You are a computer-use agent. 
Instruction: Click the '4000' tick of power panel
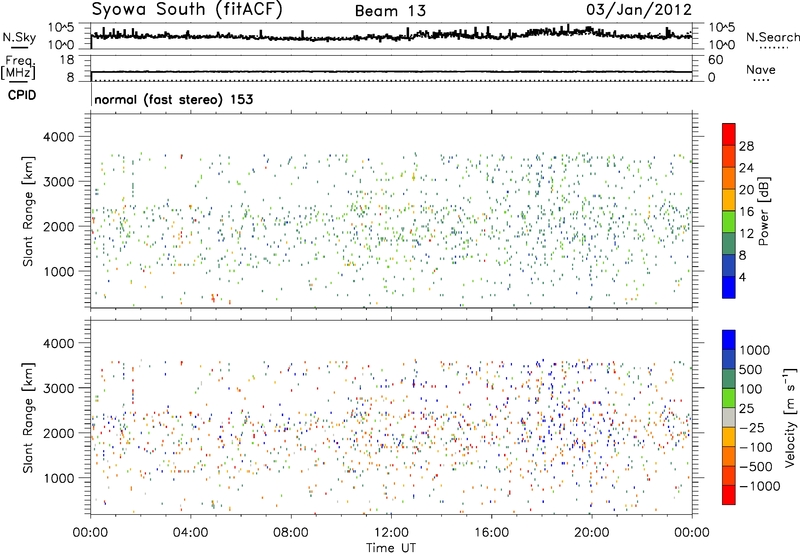tap(58, 137)
